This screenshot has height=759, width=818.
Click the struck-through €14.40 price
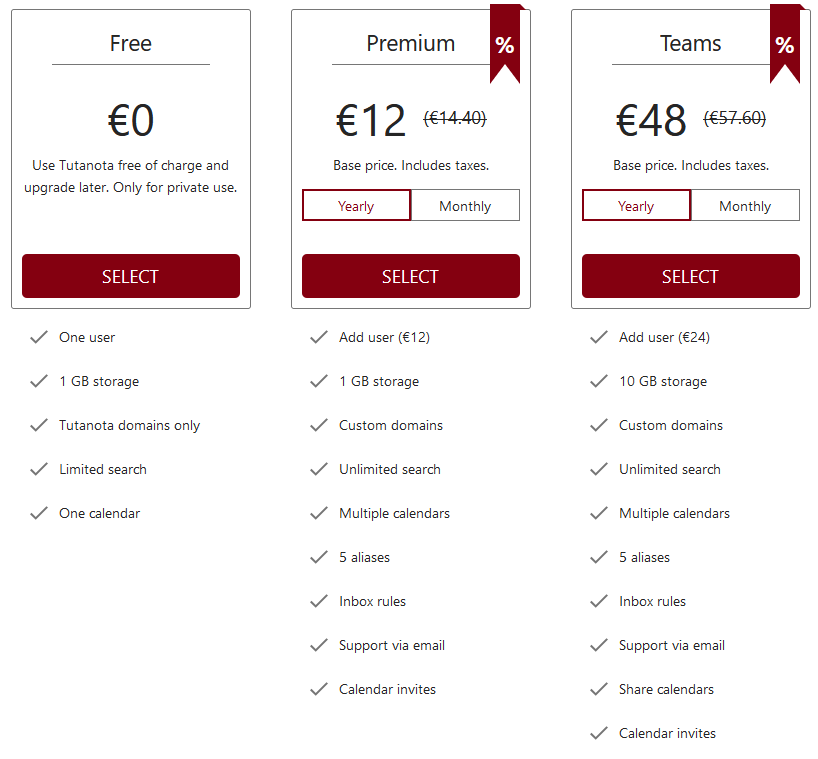click(x=455, y=118)
